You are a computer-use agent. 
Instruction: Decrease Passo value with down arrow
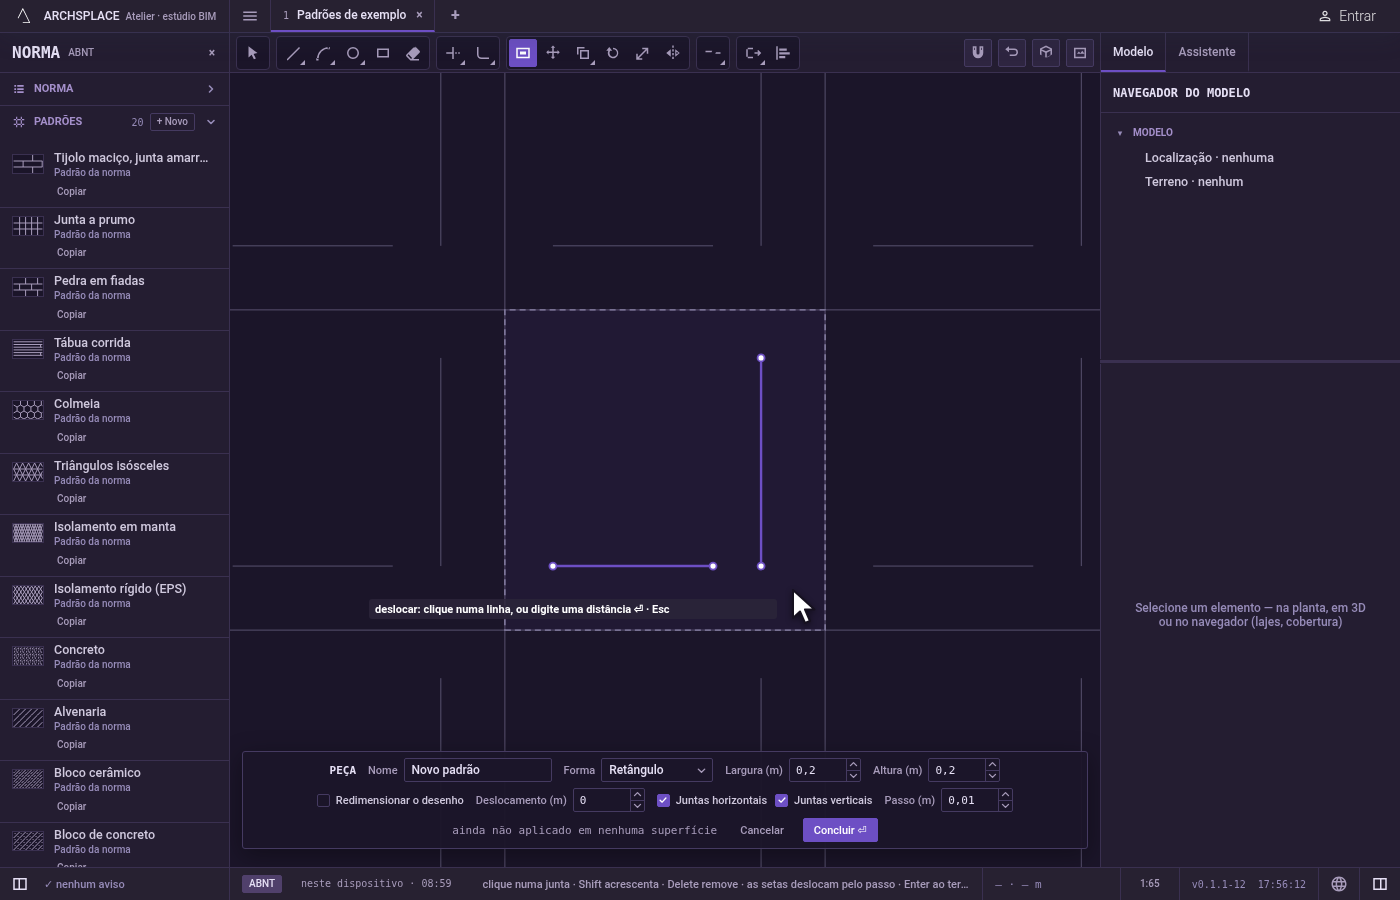(x=1005, y=806)
